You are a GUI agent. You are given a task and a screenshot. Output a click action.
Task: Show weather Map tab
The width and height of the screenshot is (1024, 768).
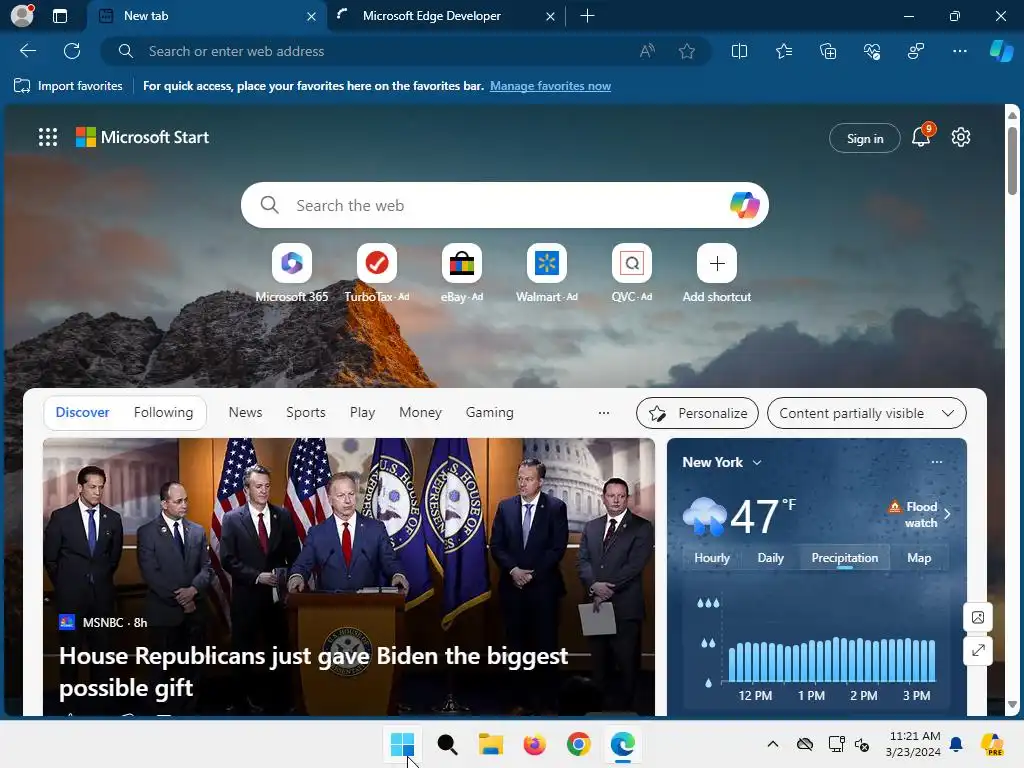coord(919,558)
